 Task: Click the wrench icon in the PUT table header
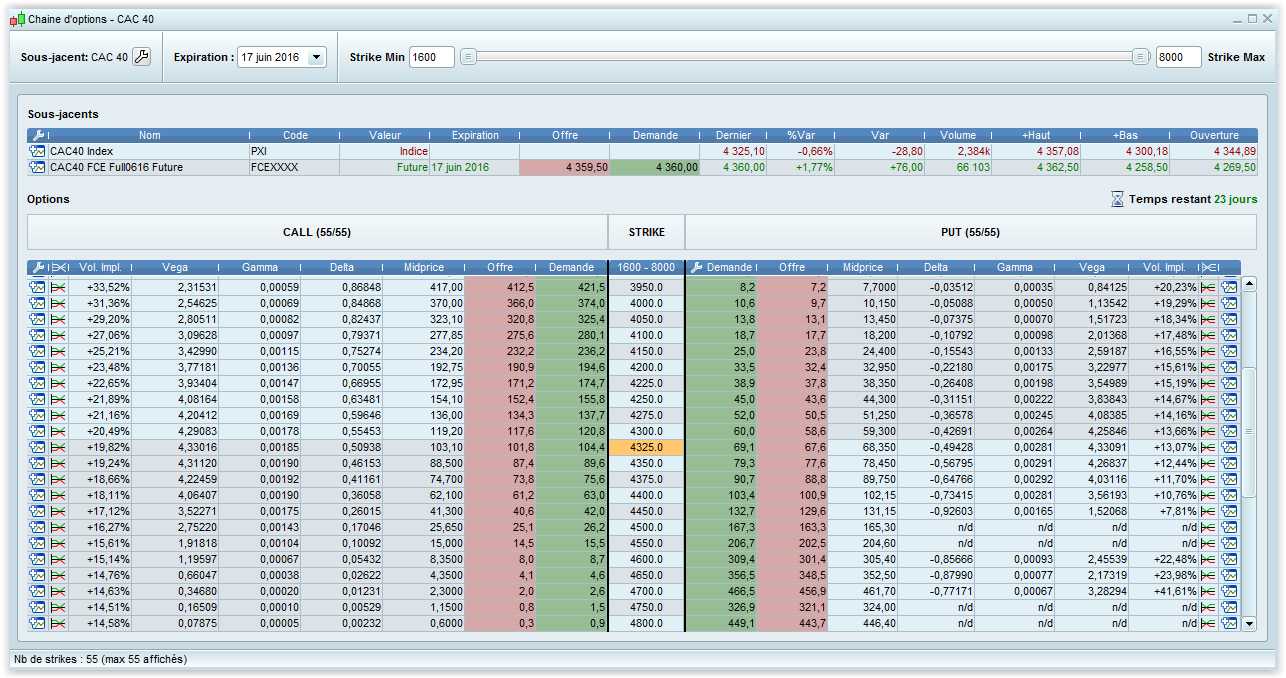pyautogui.click(x=696, y=267)
